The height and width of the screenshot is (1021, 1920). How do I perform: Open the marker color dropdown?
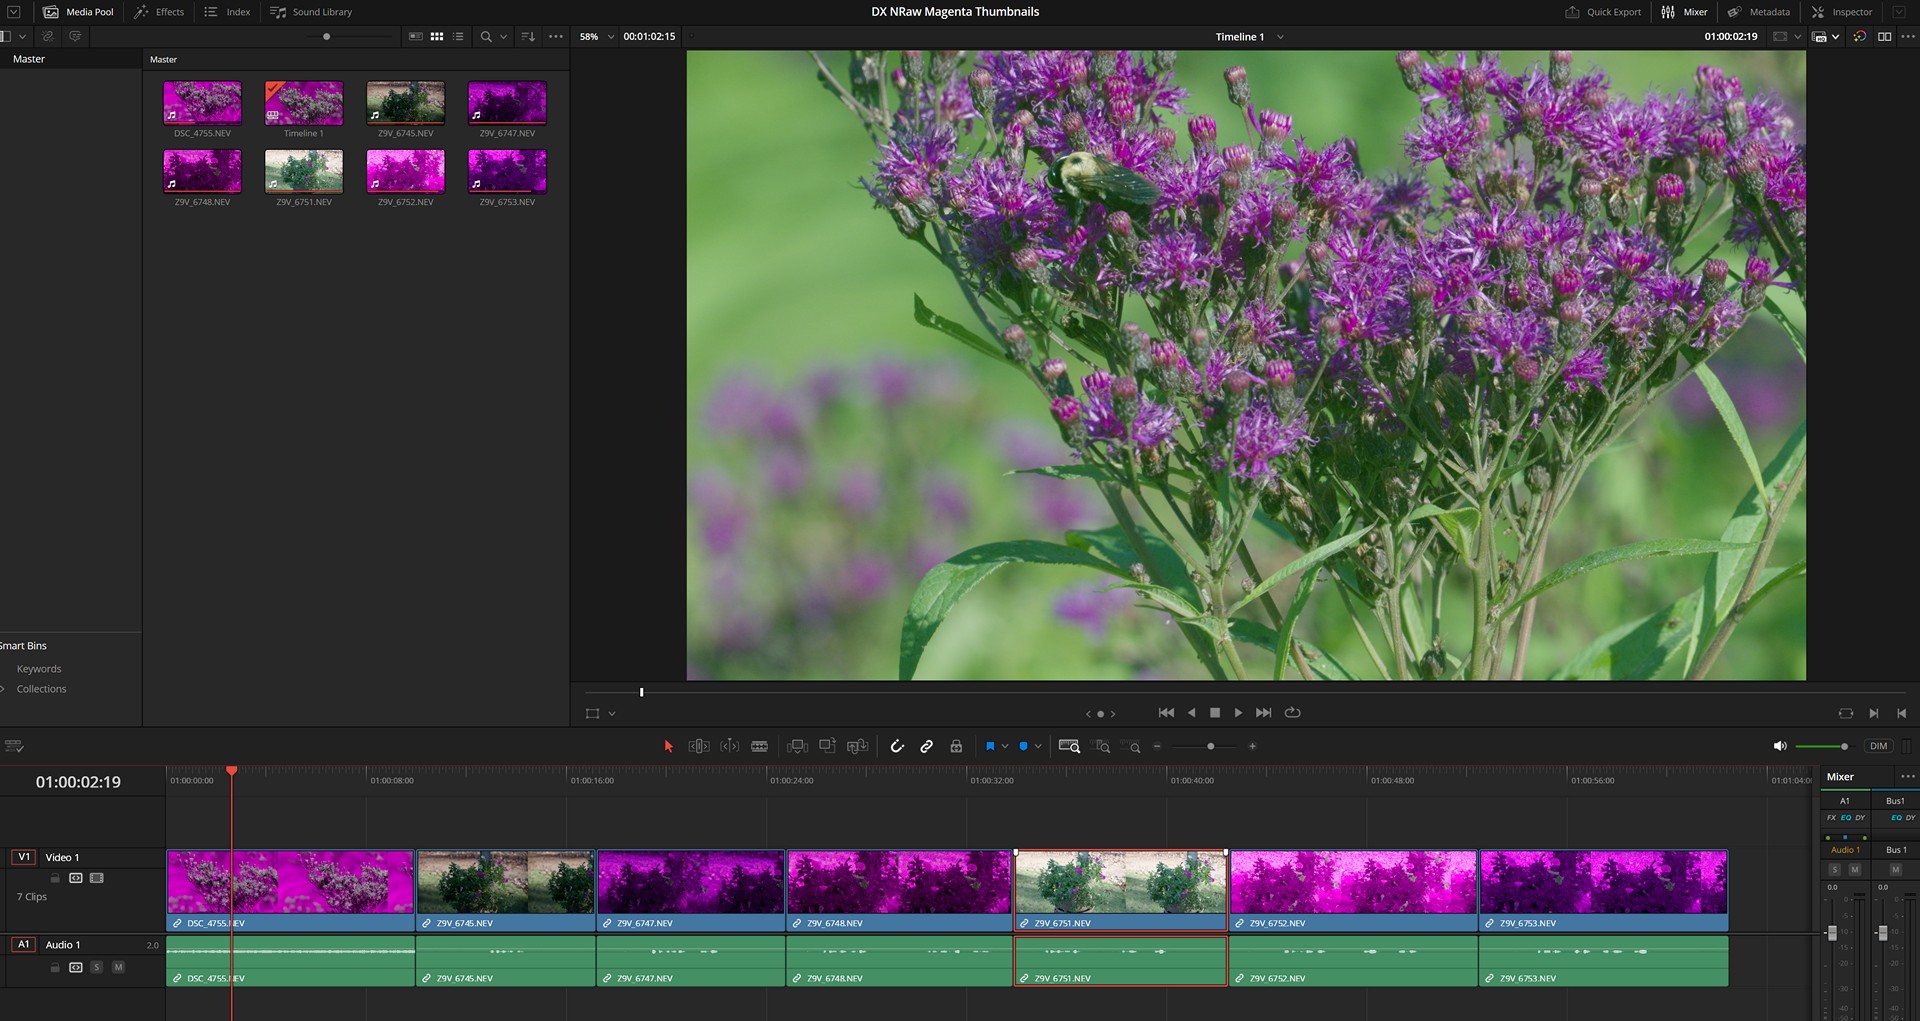[x=1038, y=746]
